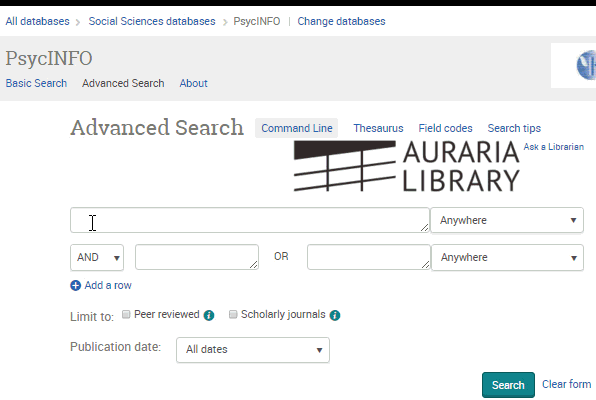Open the Field codes link
This screenshot has width=596, height=400.
(x=445, y=128)
